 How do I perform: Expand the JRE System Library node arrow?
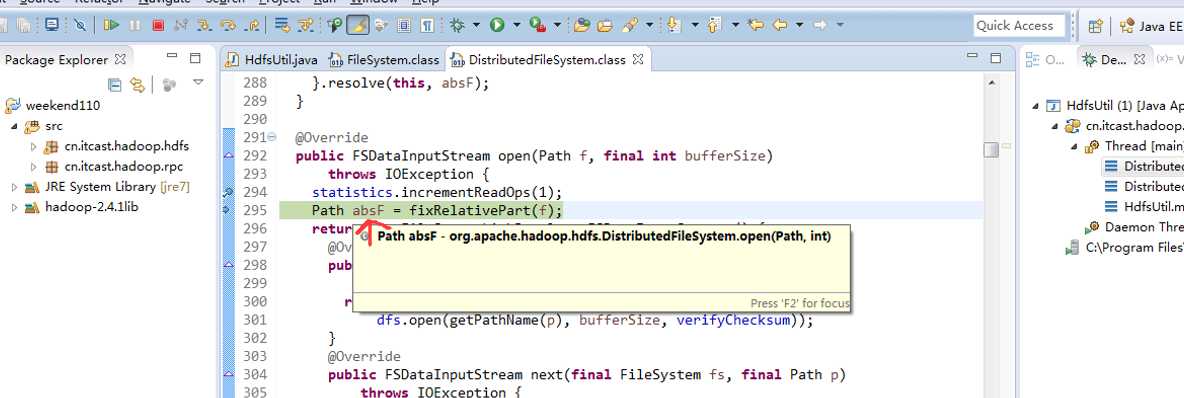14,187
